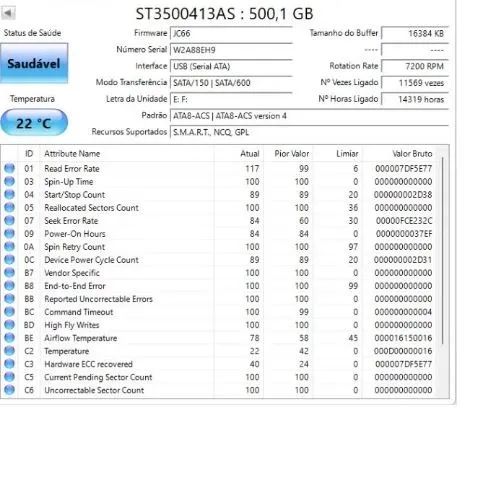Click the status icon for Vendor Specific
The width and height of the screenshot is (497, 477).
point(9,272)
